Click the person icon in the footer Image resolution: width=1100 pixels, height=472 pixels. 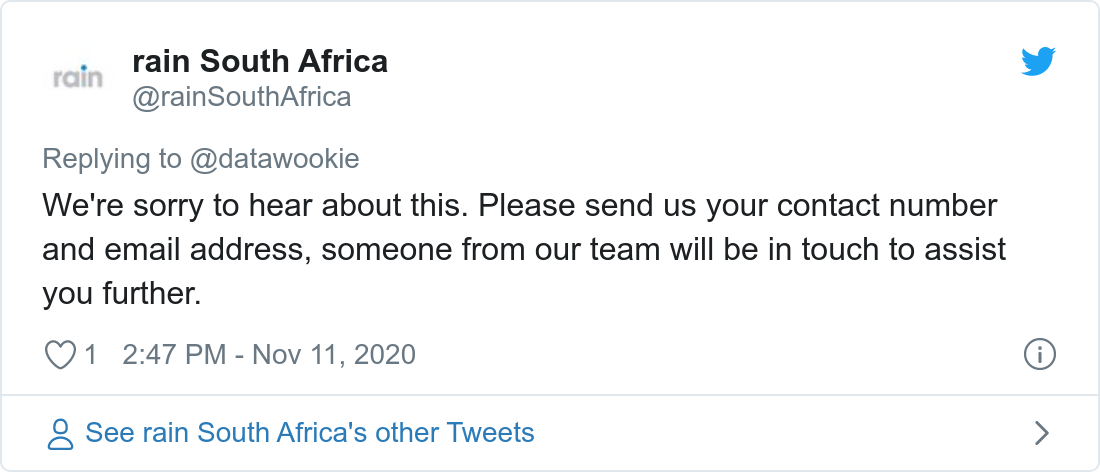(x=61, y=433)
